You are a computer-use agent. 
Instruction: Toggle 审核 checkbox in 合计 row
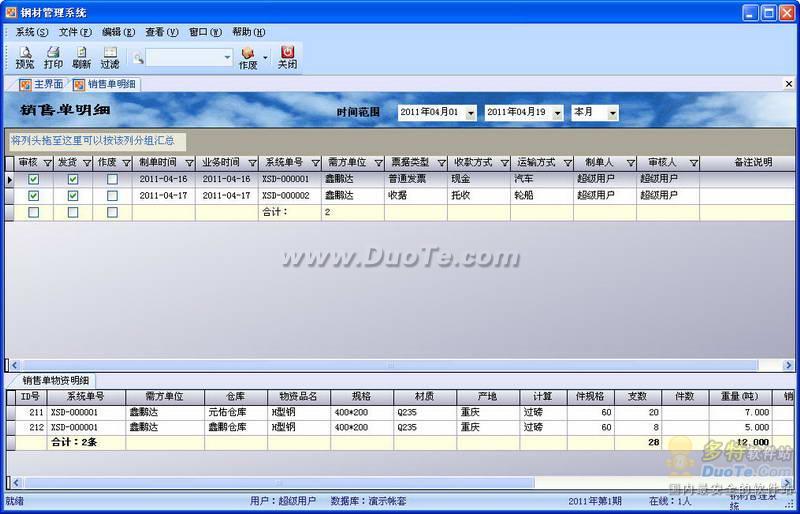click(34, 212)
